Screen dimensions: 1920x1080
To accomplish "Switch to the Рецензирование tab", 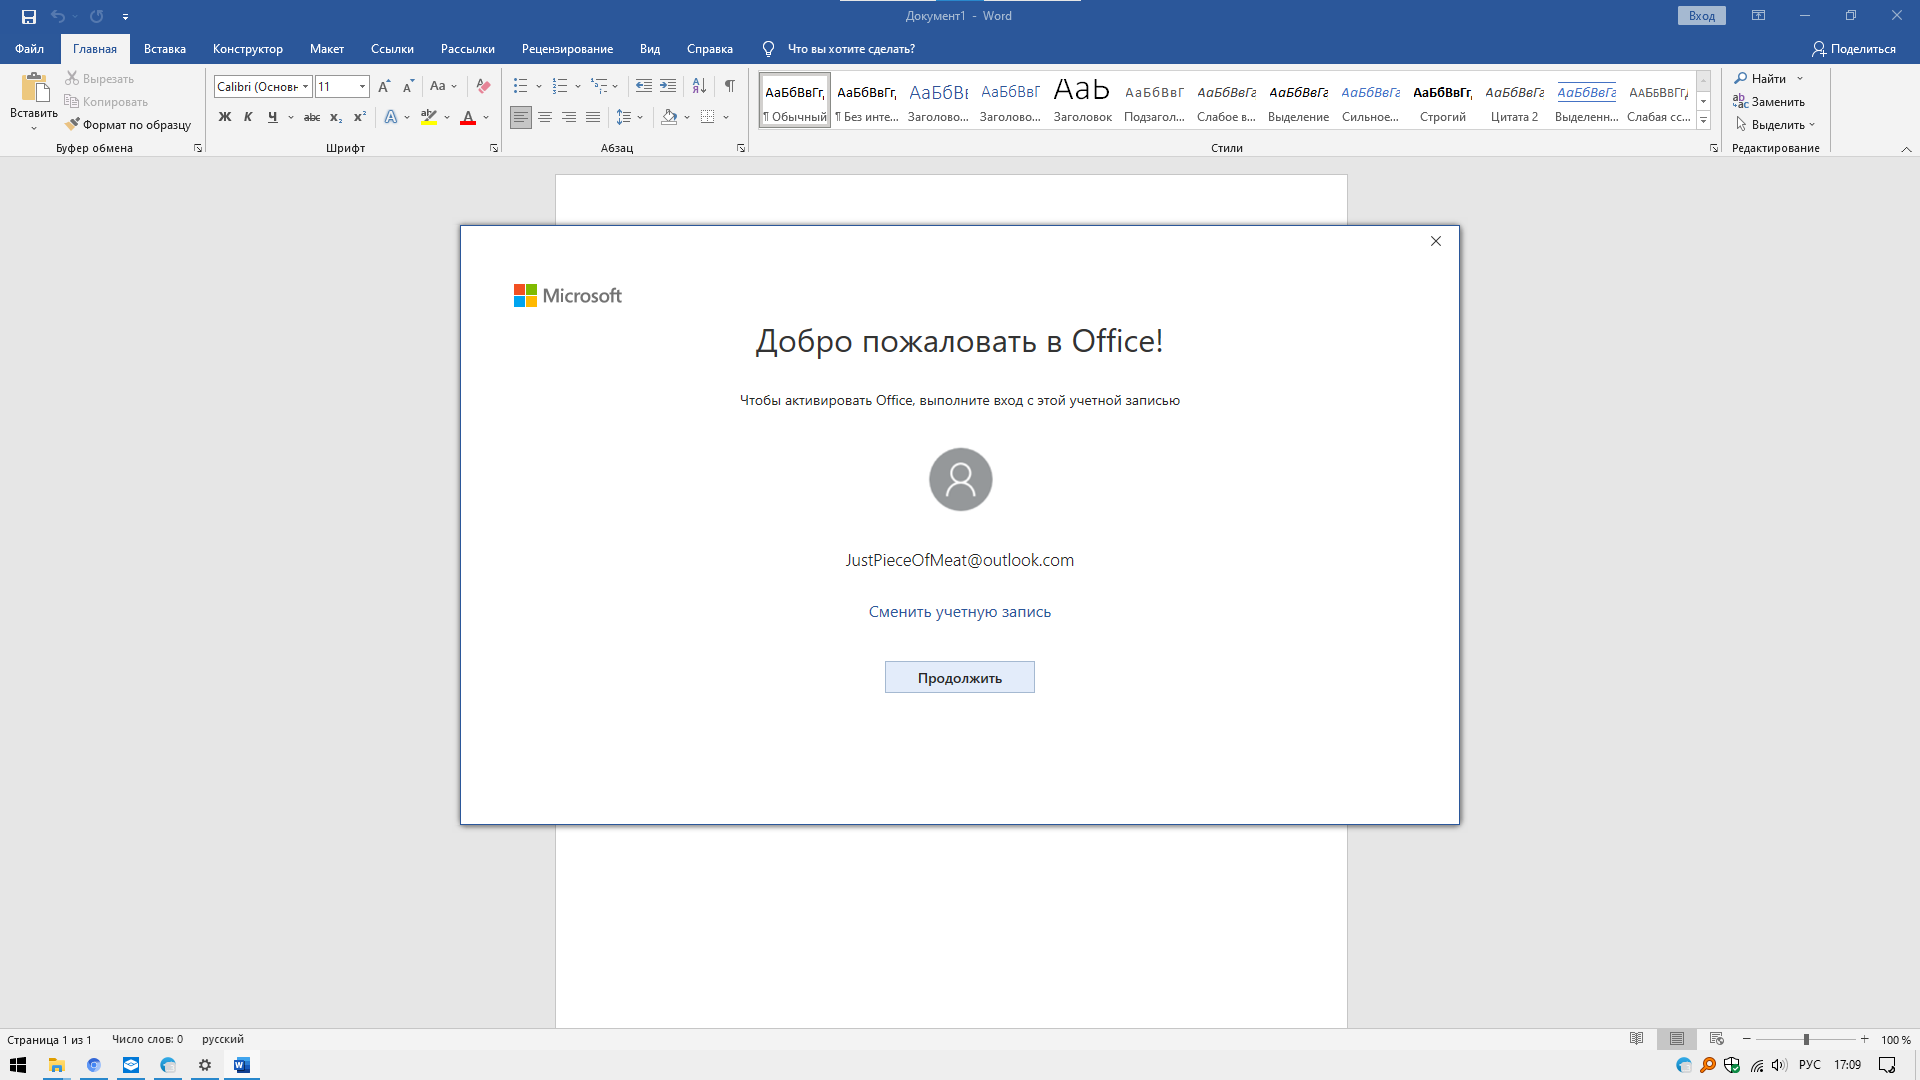I will click(x=567, y=48).
